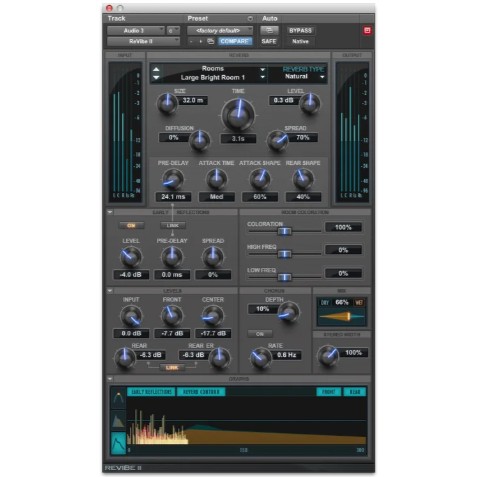Image resolution: width=477 pixels, height=477 pixels.
Task: Click the DRY mix button
Action: coord(325,303)
